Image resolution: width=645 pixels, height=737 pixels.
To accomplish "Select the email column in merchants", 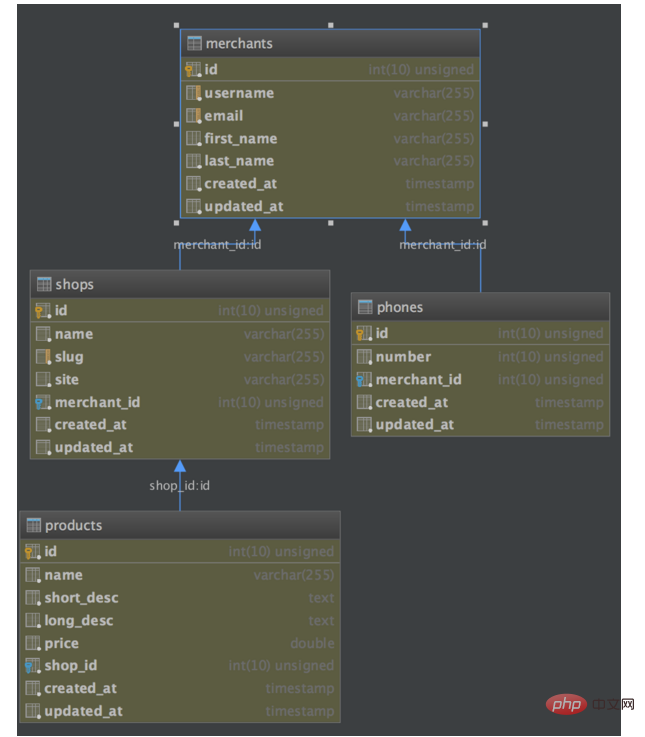I will (x=330, y=116).
